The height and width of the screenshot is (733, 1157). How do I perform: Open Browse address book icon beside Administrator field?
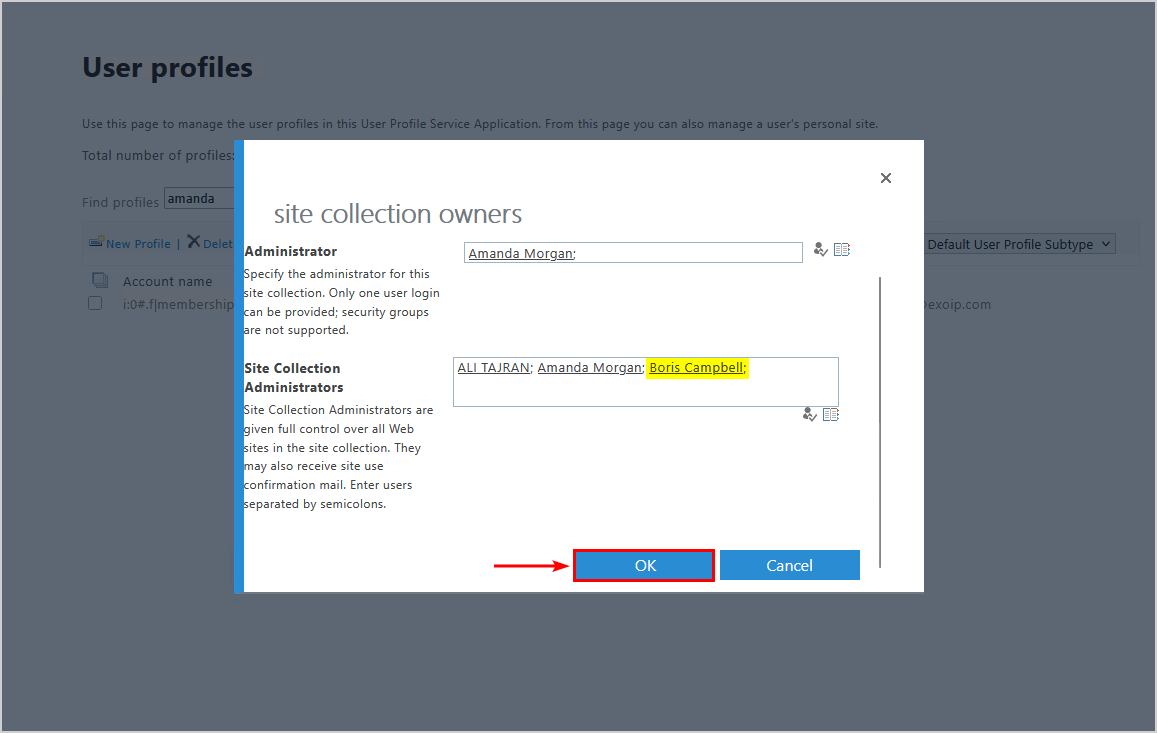pos(842,250)
